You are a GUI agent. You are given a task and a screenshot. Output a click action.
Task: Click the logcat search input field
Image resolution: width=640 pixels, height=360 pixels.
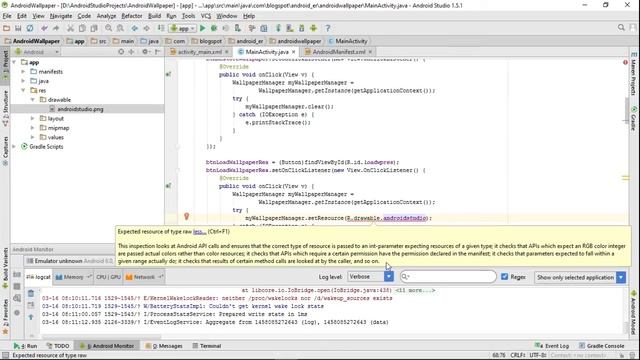[x=448, y=277]
